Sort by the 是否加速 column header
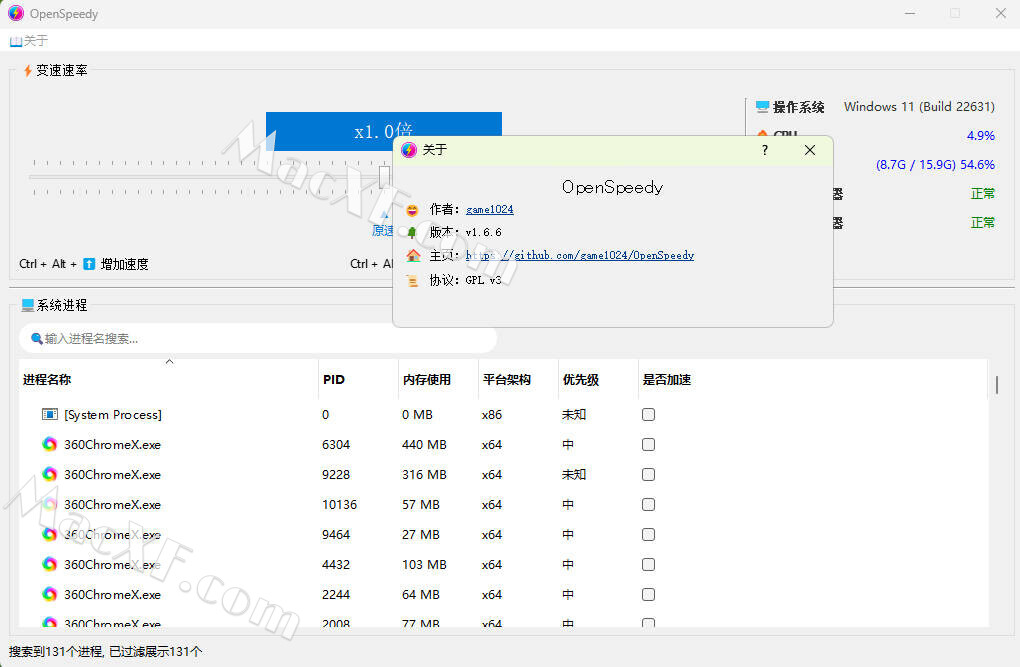This screenshot has width=1020, height=667. 667,379
